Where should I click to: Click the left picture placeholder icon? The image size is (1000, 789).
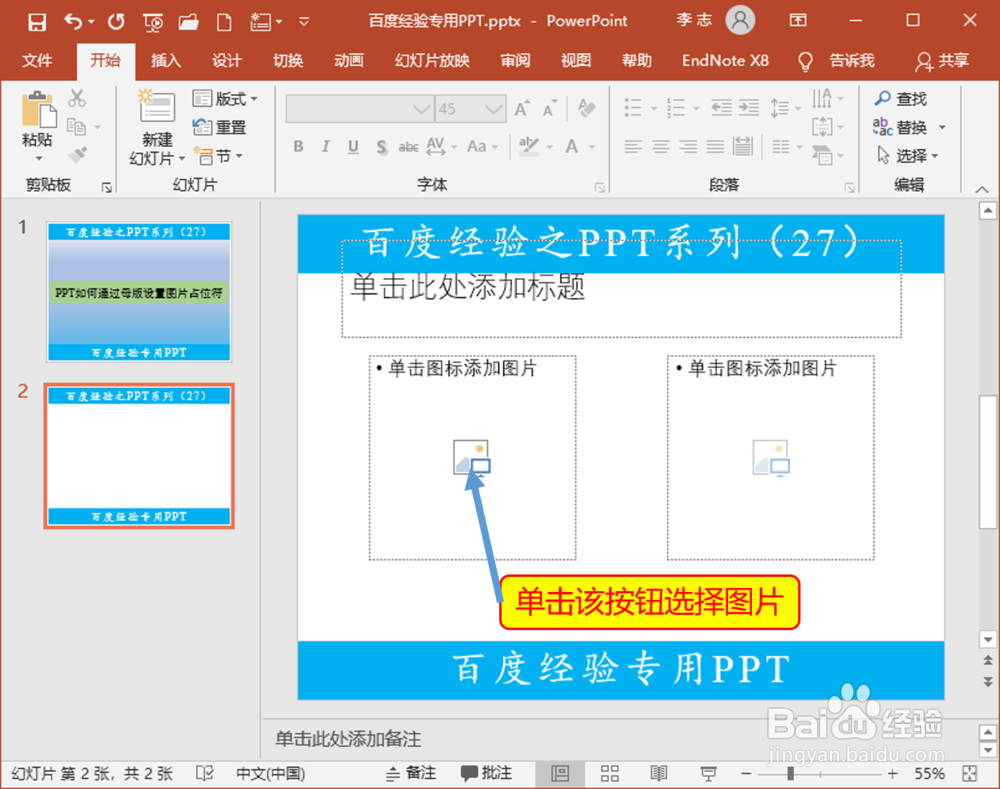472,458
